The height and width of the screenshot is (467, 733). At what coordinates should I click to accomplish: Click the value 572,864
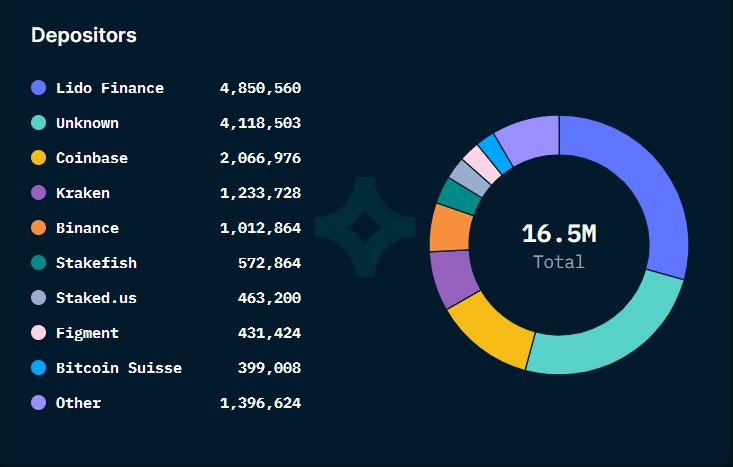[270, 263]
